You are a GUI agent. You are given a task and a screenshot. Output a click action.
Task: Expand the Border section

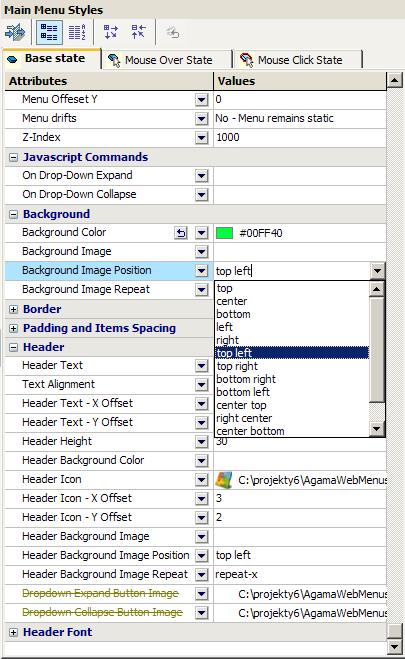(x=13, y=309)
